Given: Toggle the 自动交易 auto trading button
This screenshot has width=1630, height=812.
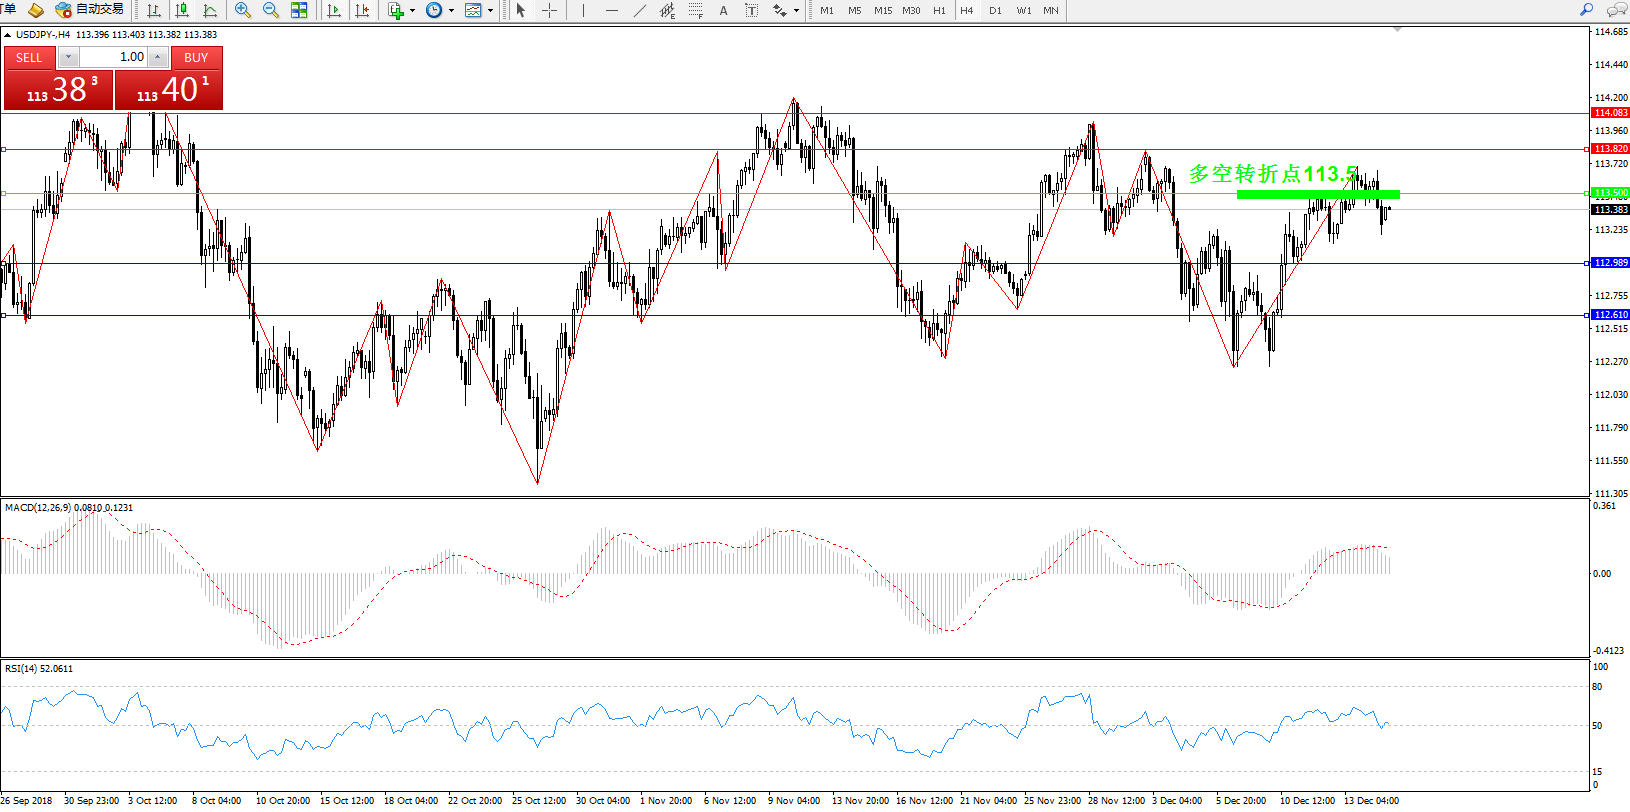Looking at the screenshot, I should click(90, 10).
